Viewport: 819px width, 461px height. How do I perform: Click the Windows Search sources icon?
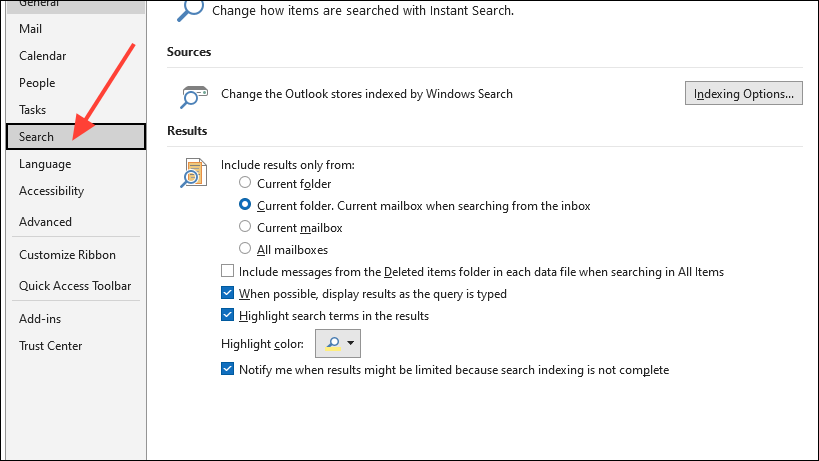click(190, 94)
